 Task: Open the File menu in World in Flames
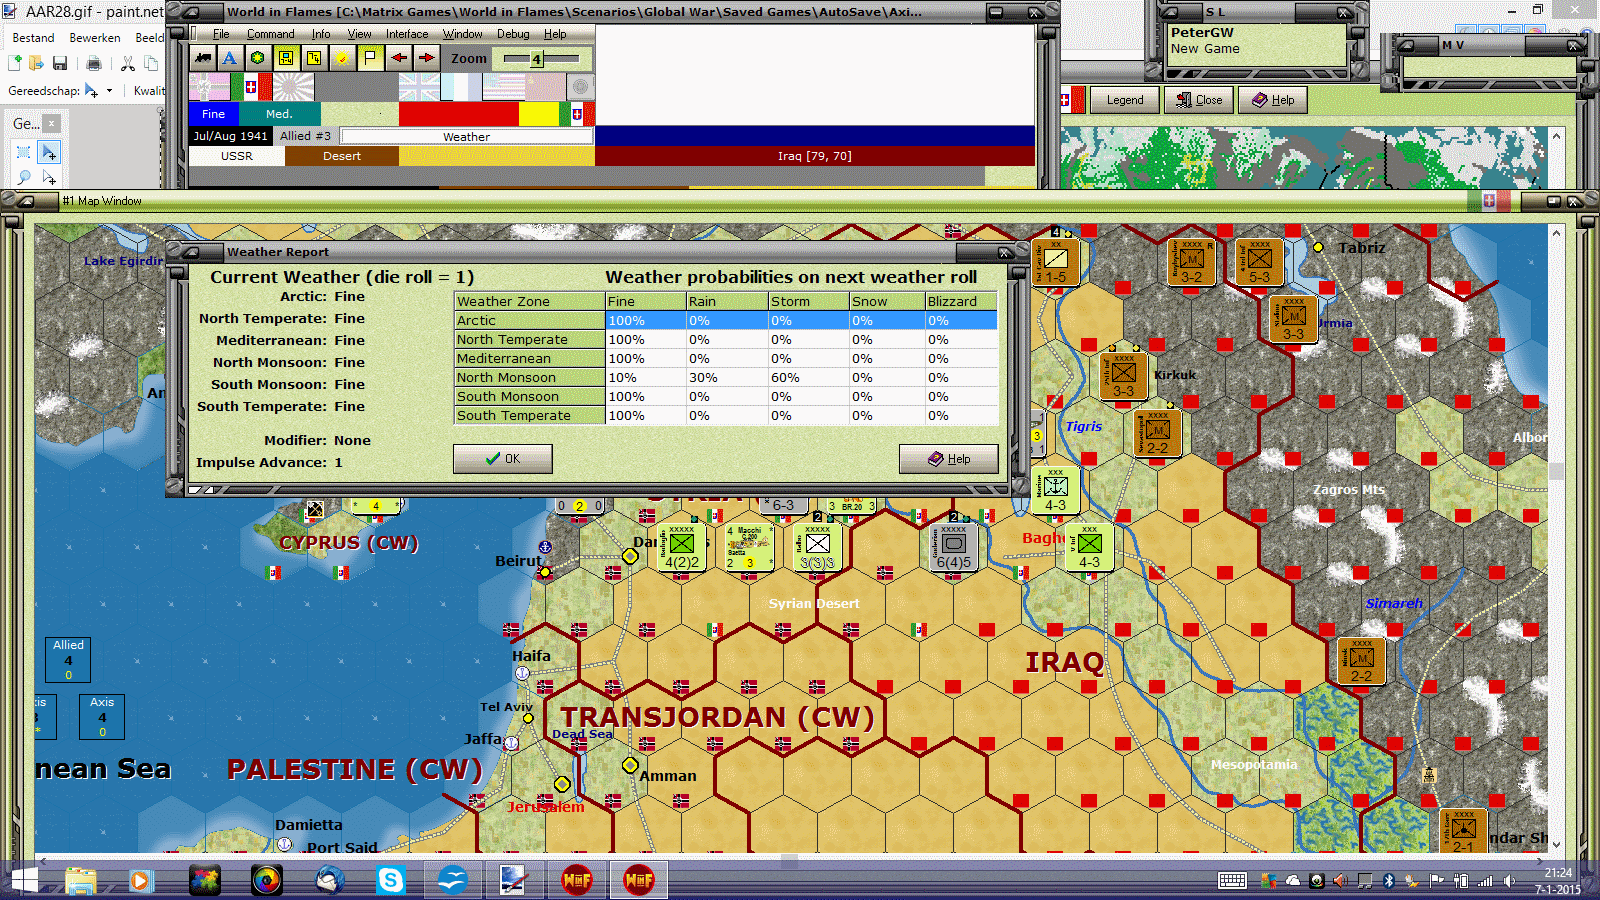(221, 34)
